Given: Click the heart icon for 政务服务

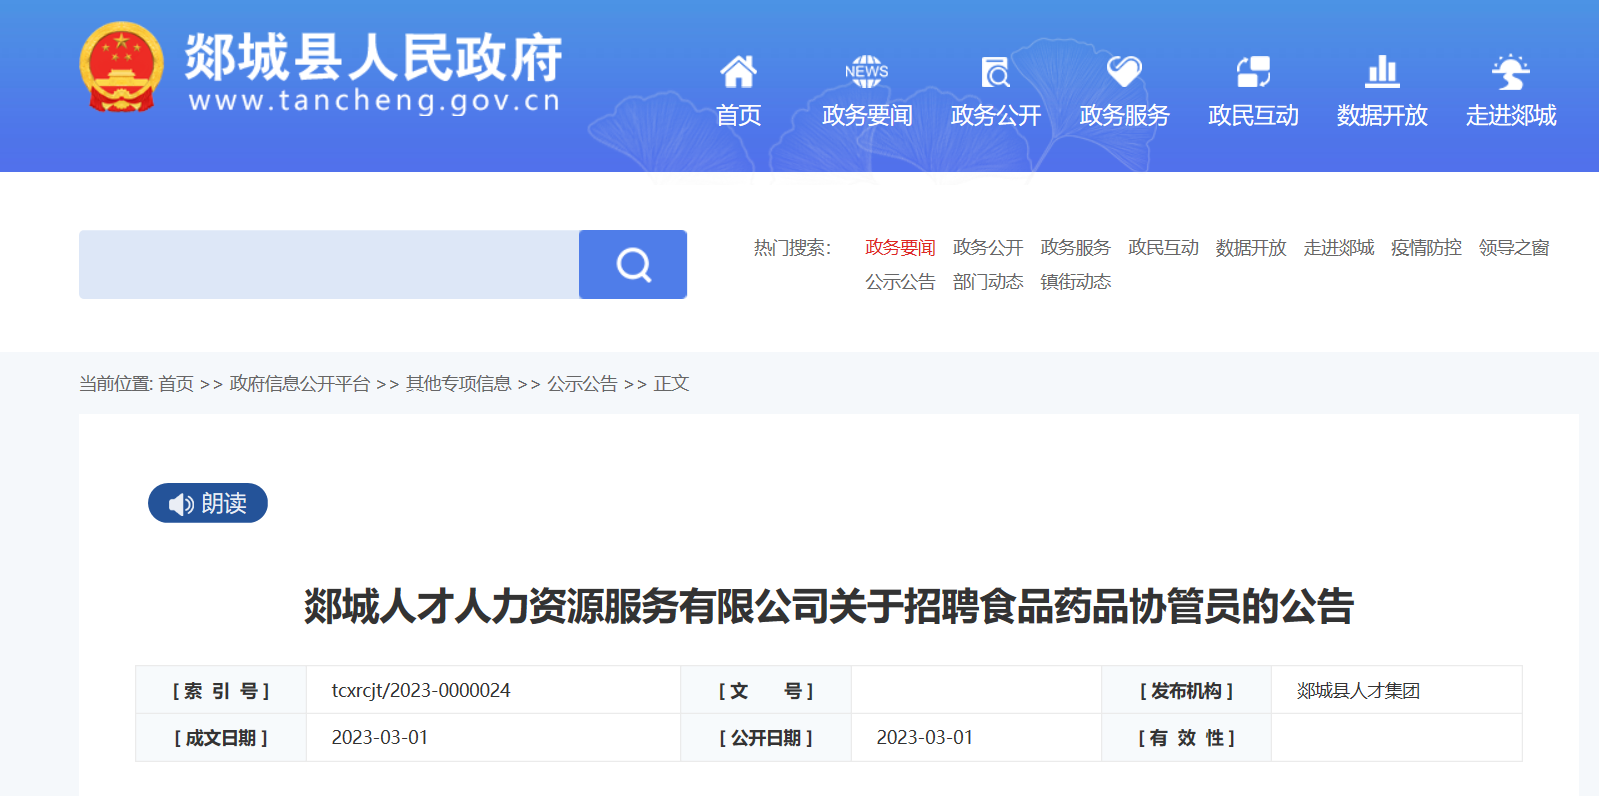Looking at the screenshot, I should point(1124,72).
